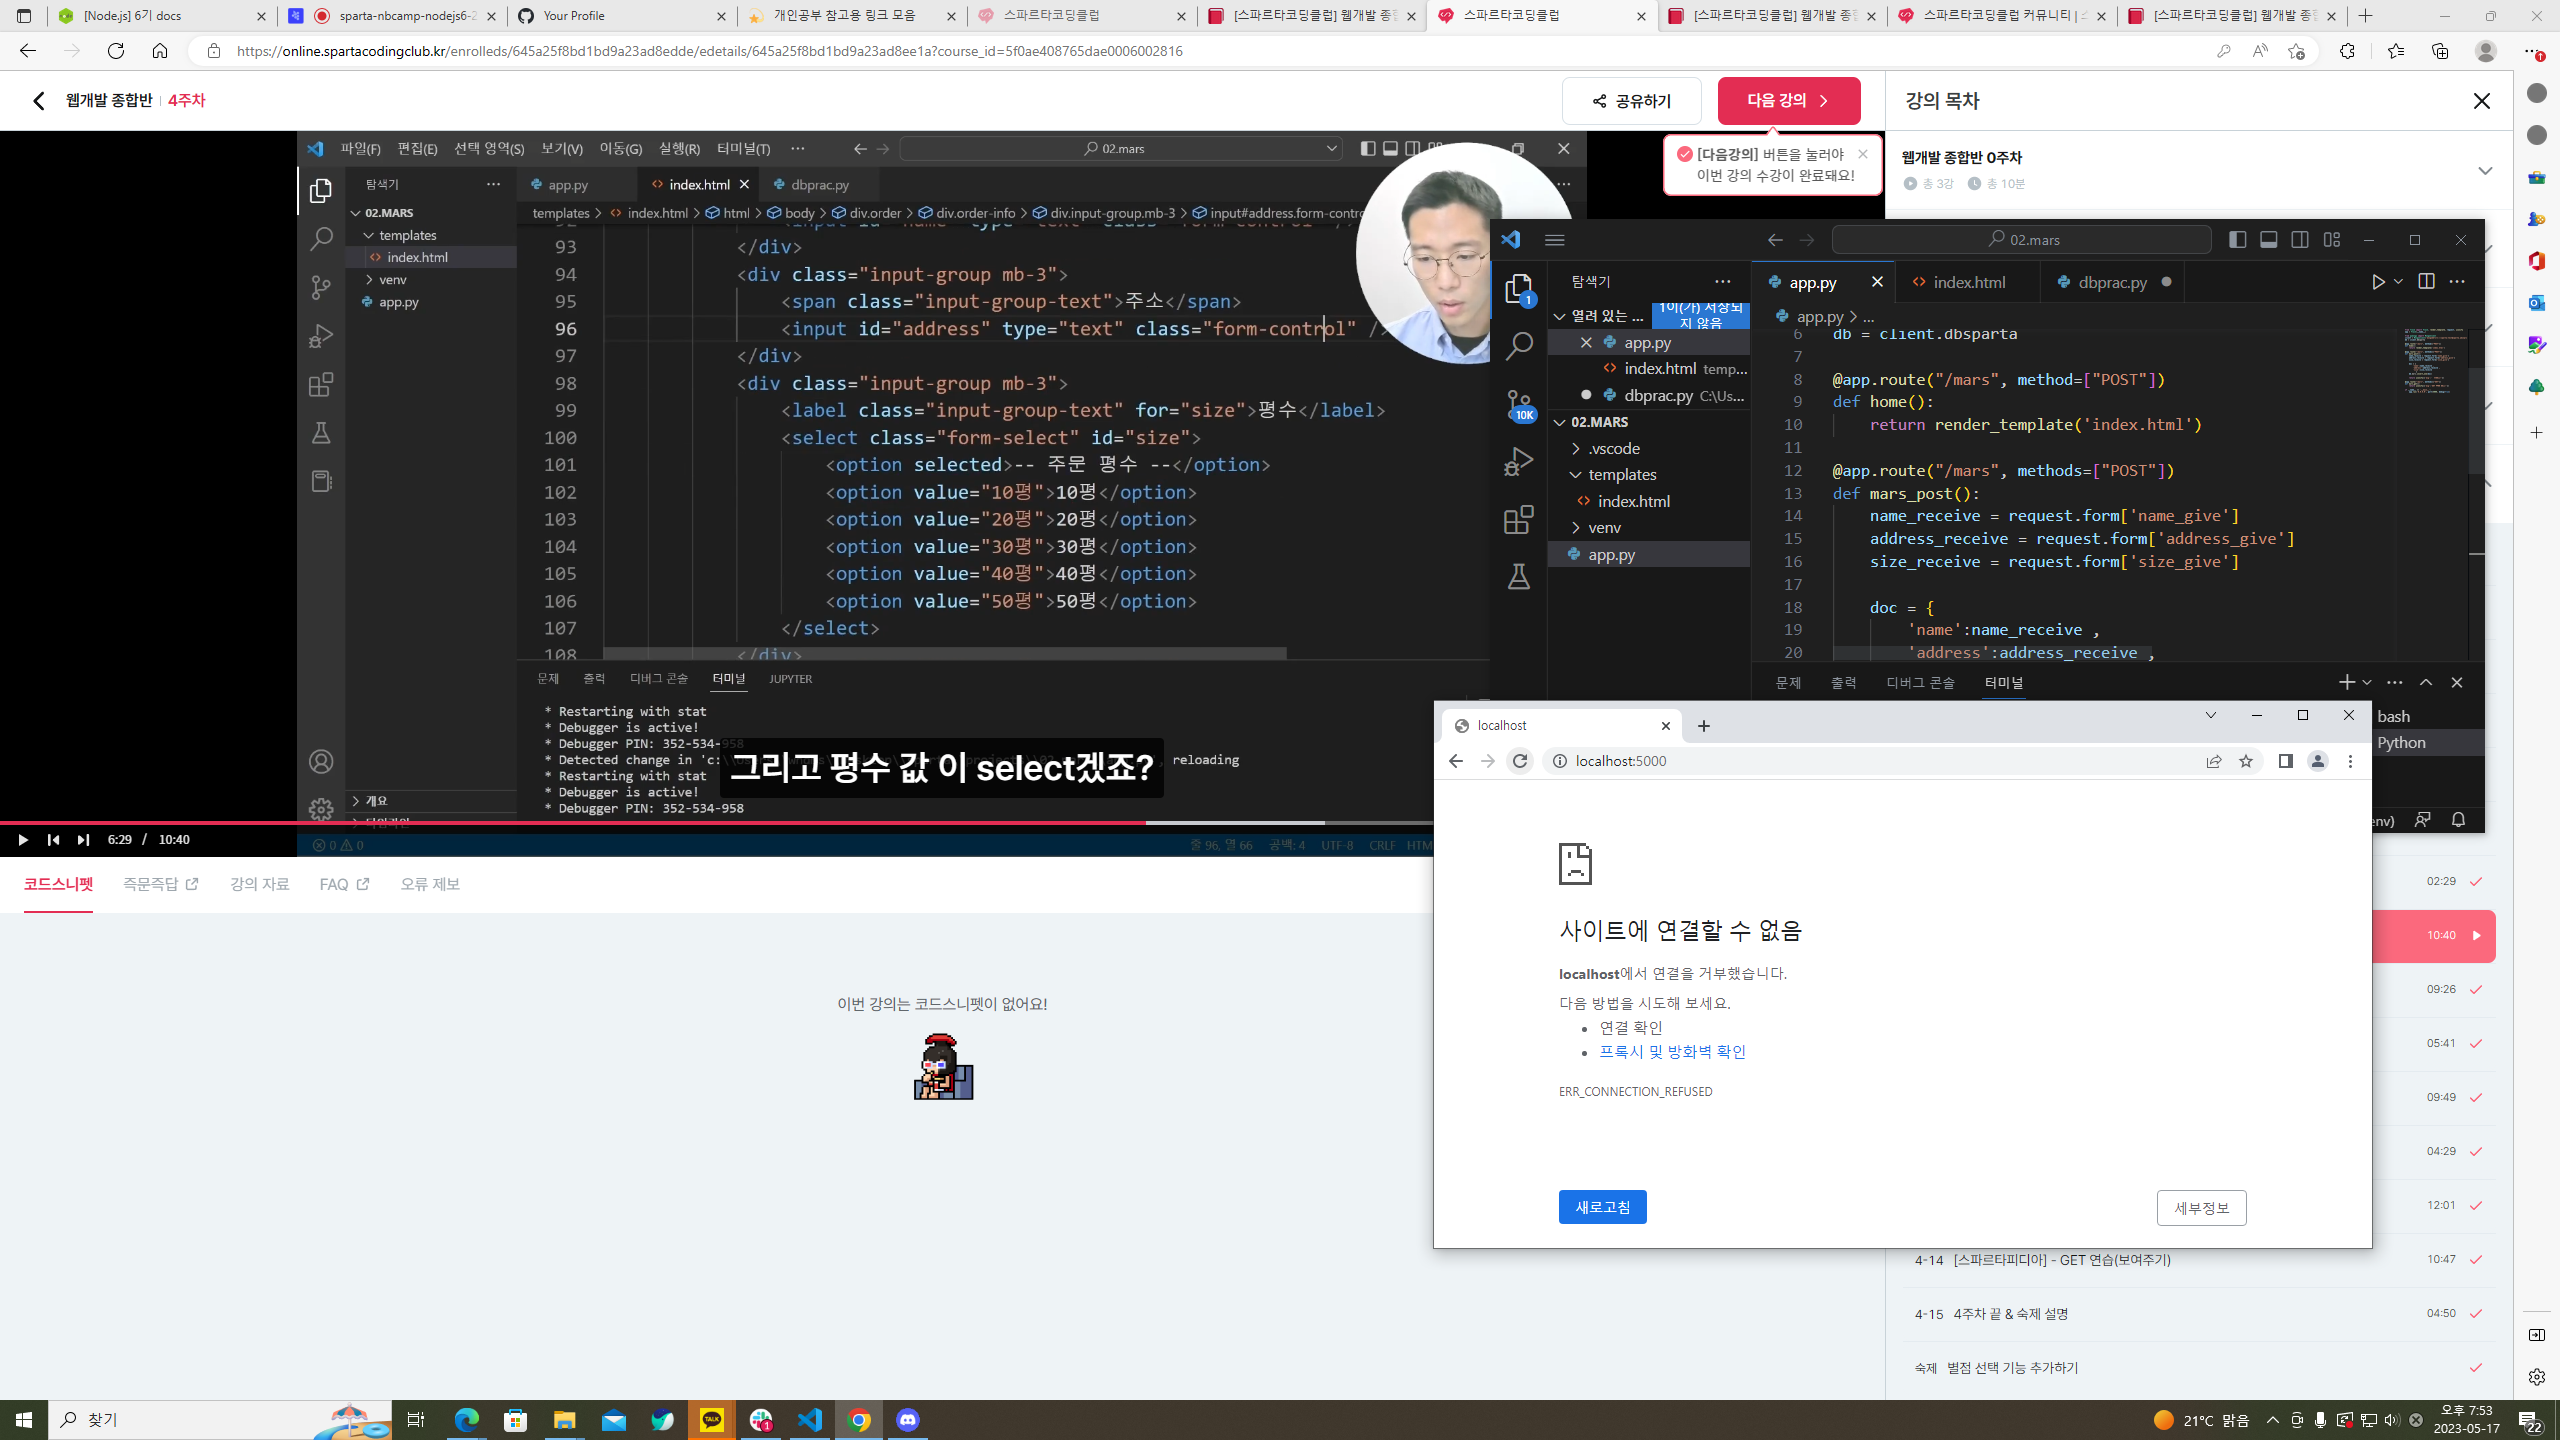This screenshot has height=1440, width=2560.
Task: Open terminal launch profile dropdown arrow
Action: coord(2367,682)
